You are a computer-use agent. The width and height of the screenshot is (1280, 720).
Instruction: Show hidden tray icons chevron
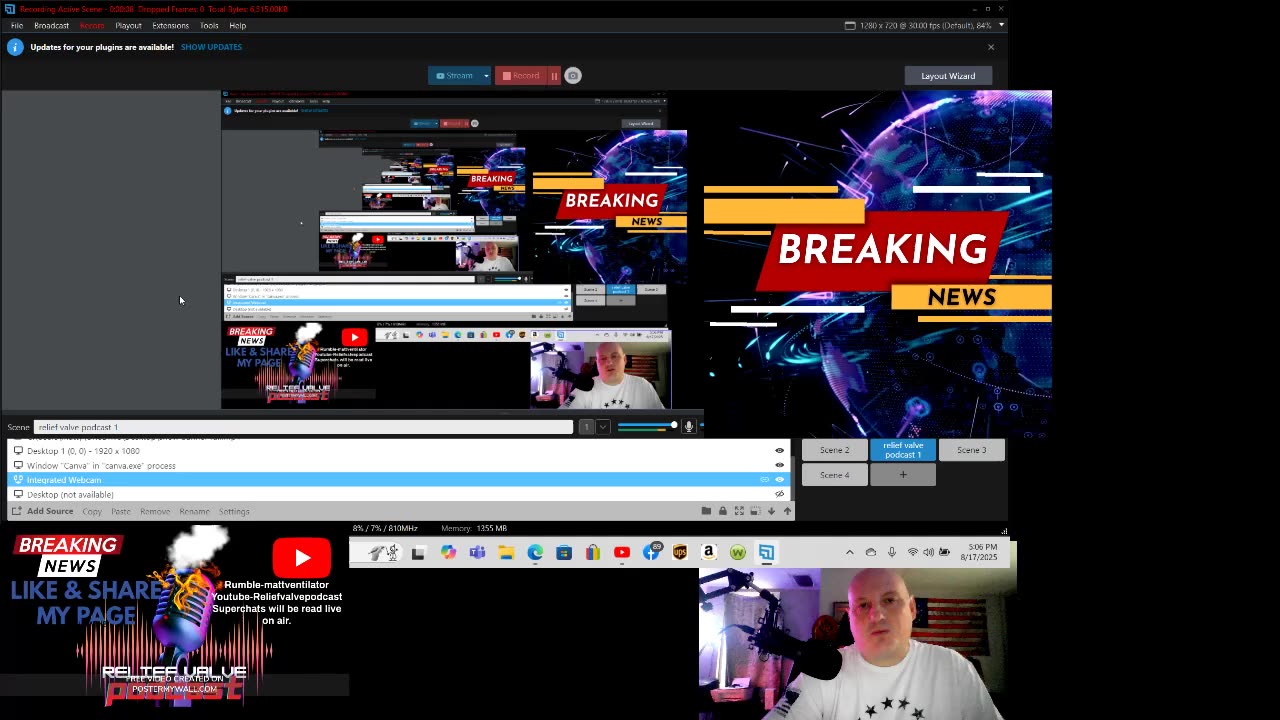click(x=850, y=552)
